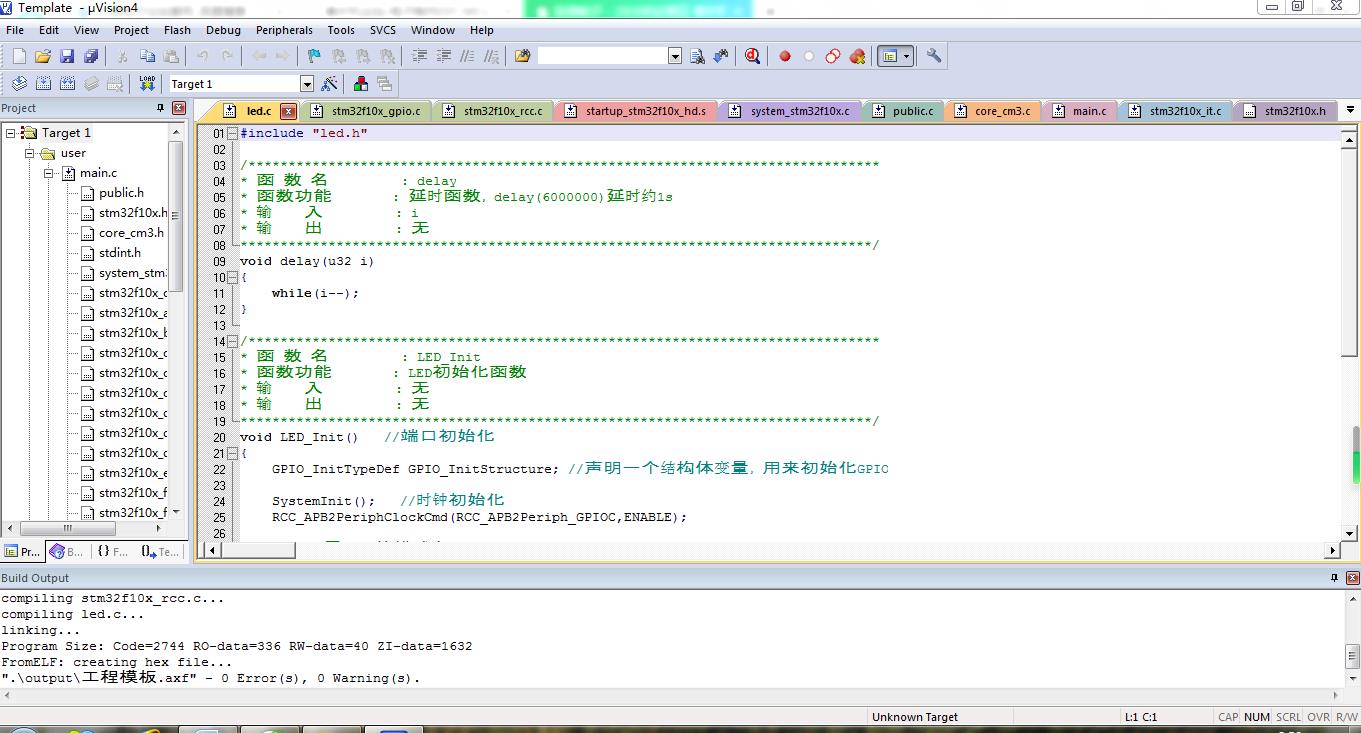This screenshot has height=733, width=1361.
Task: Kill all breakpoints icon
Action: pos(857,56)
